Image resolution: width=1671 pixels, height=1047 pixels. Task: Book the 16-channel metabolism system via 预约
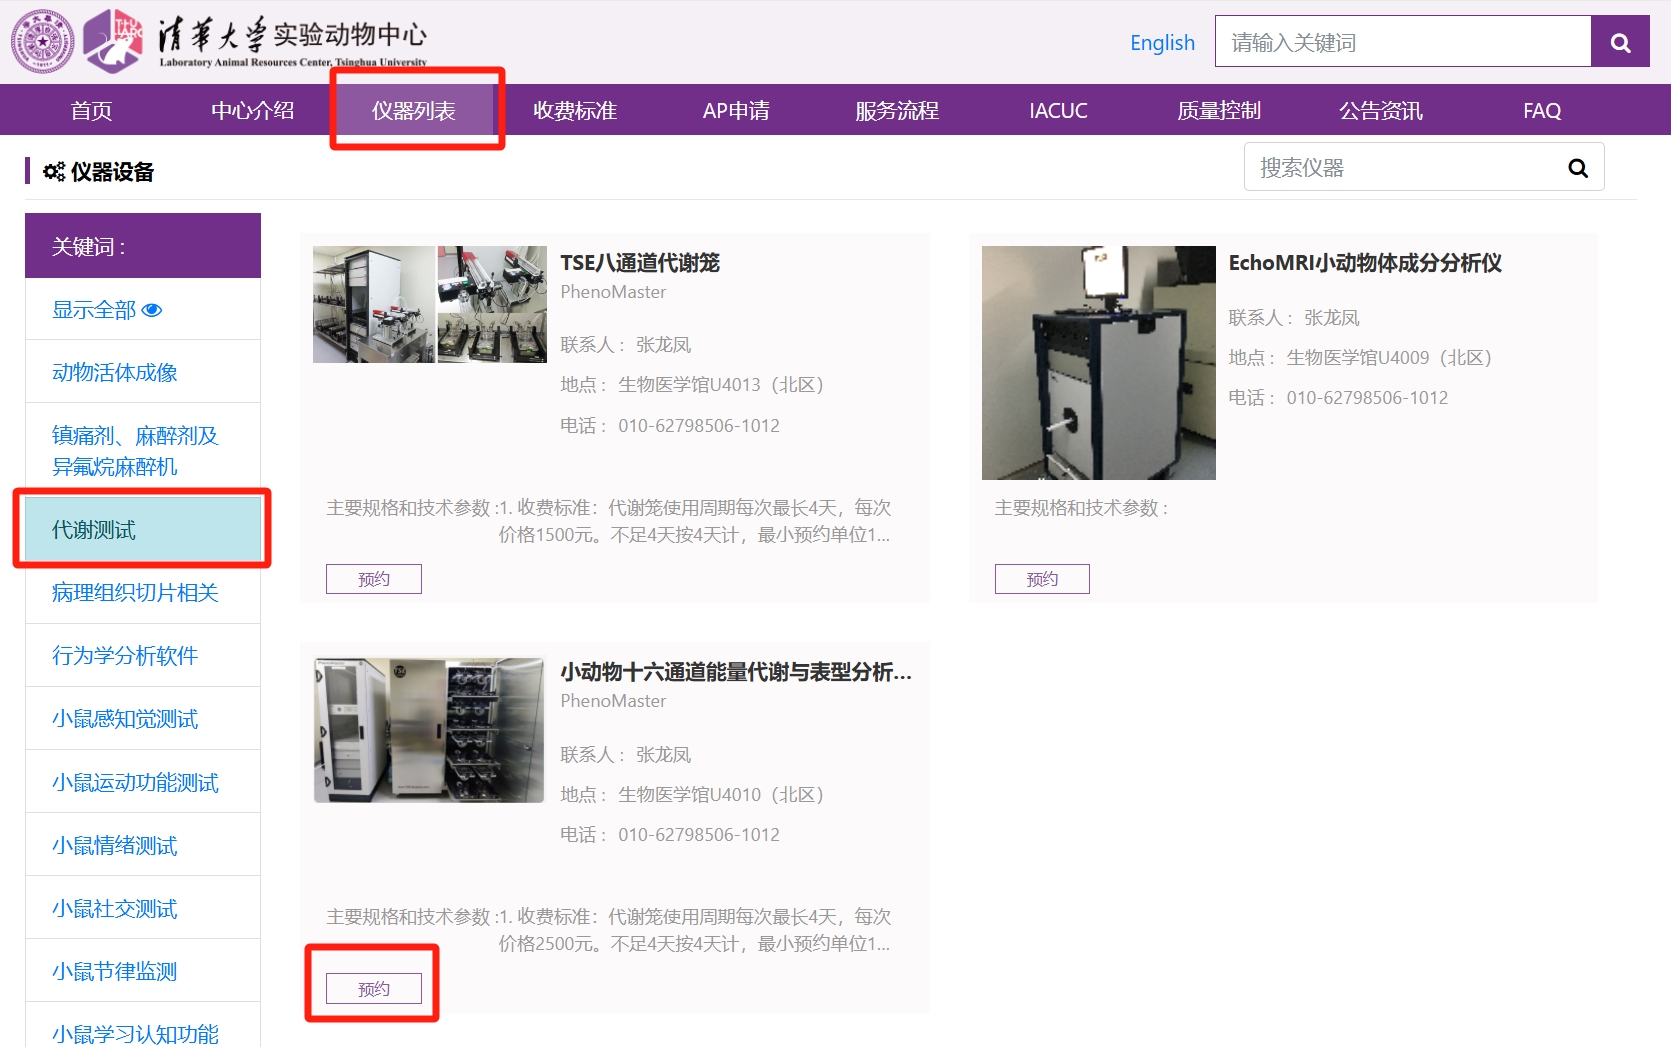[x=374, y=989]
